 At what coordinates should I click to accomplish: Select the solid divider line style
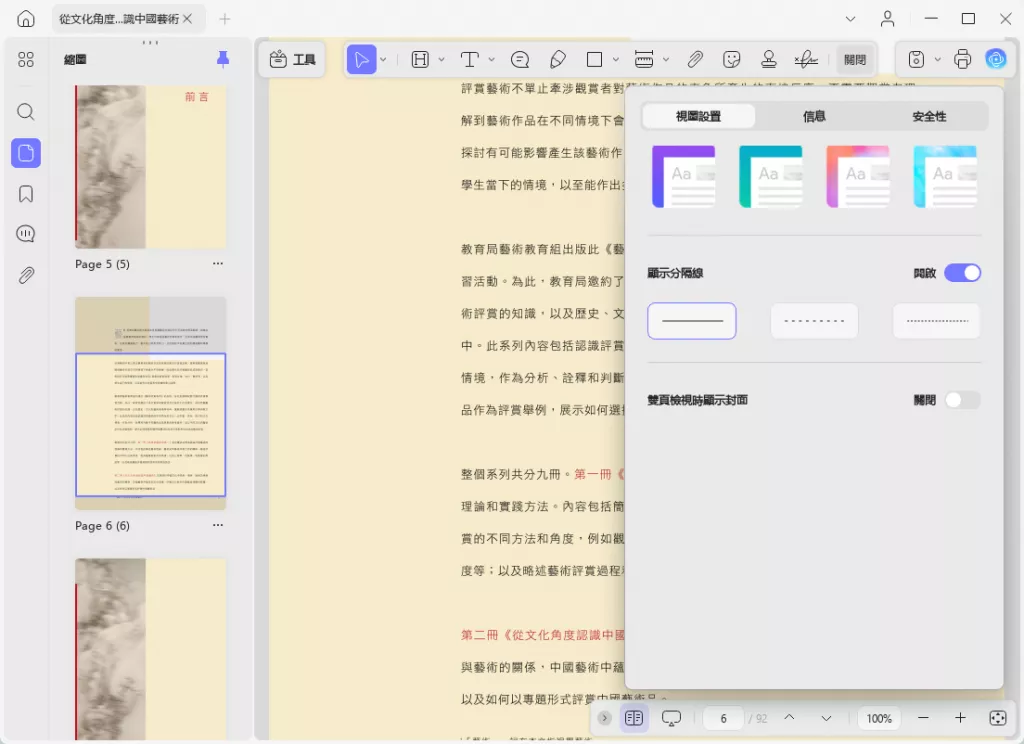pos(692,321)
